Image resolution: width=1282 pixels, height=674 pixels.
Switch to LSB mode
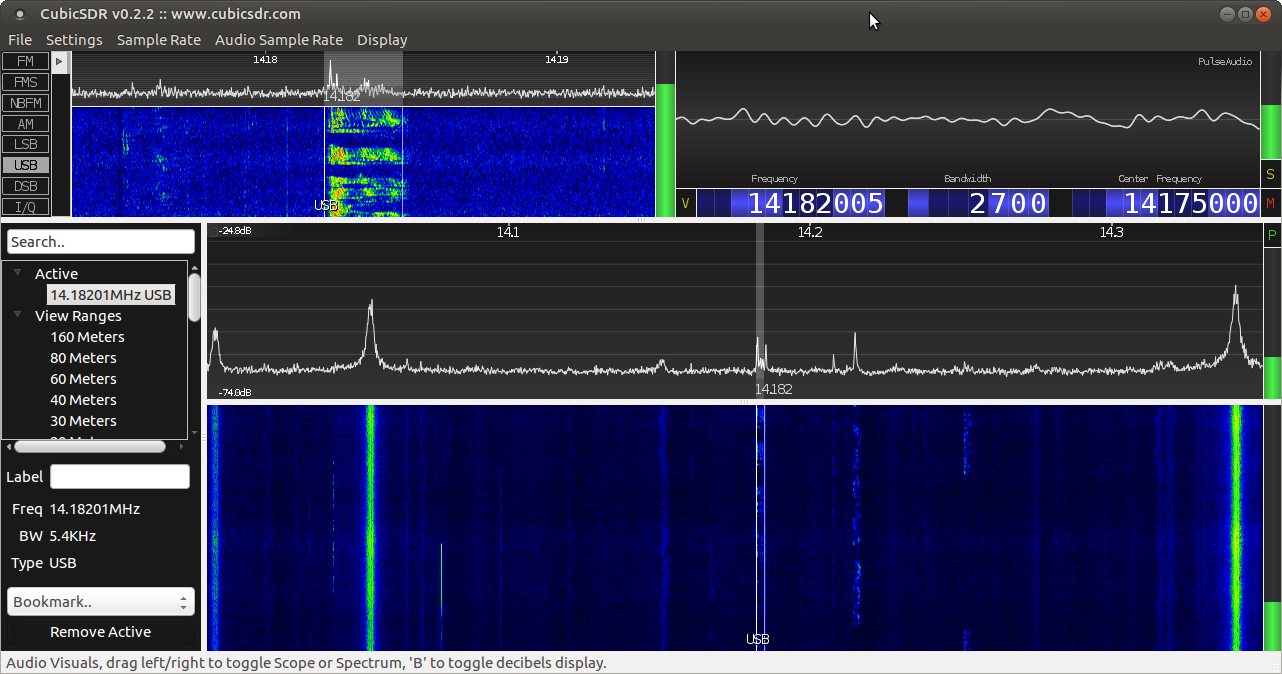click(25, 144)
